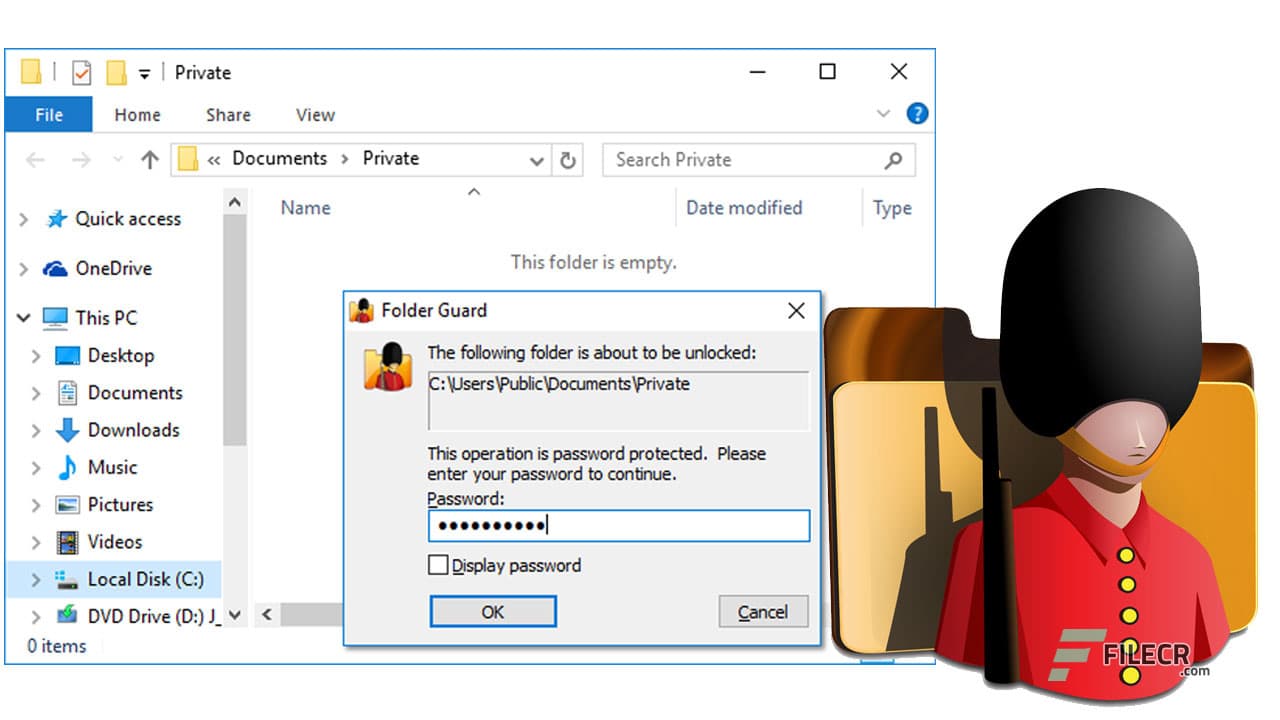Toggle the Display password option off and on
This screenshot has height=720, width=1280.
[438, 564]
